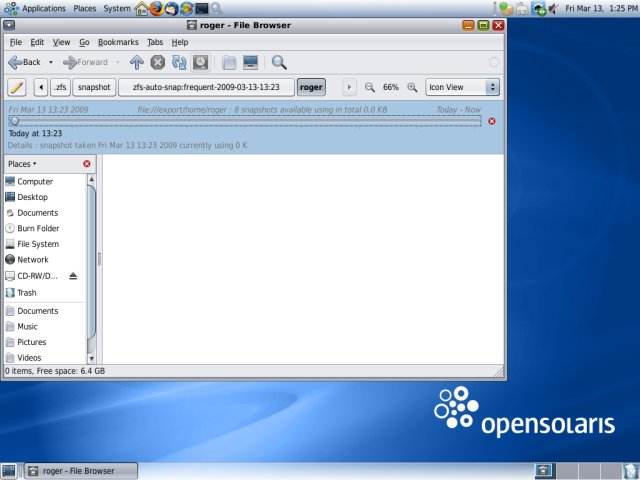640x480 pixels.
Task: Click the middle of the snapshot timeline track
Action: pos(245,121)
